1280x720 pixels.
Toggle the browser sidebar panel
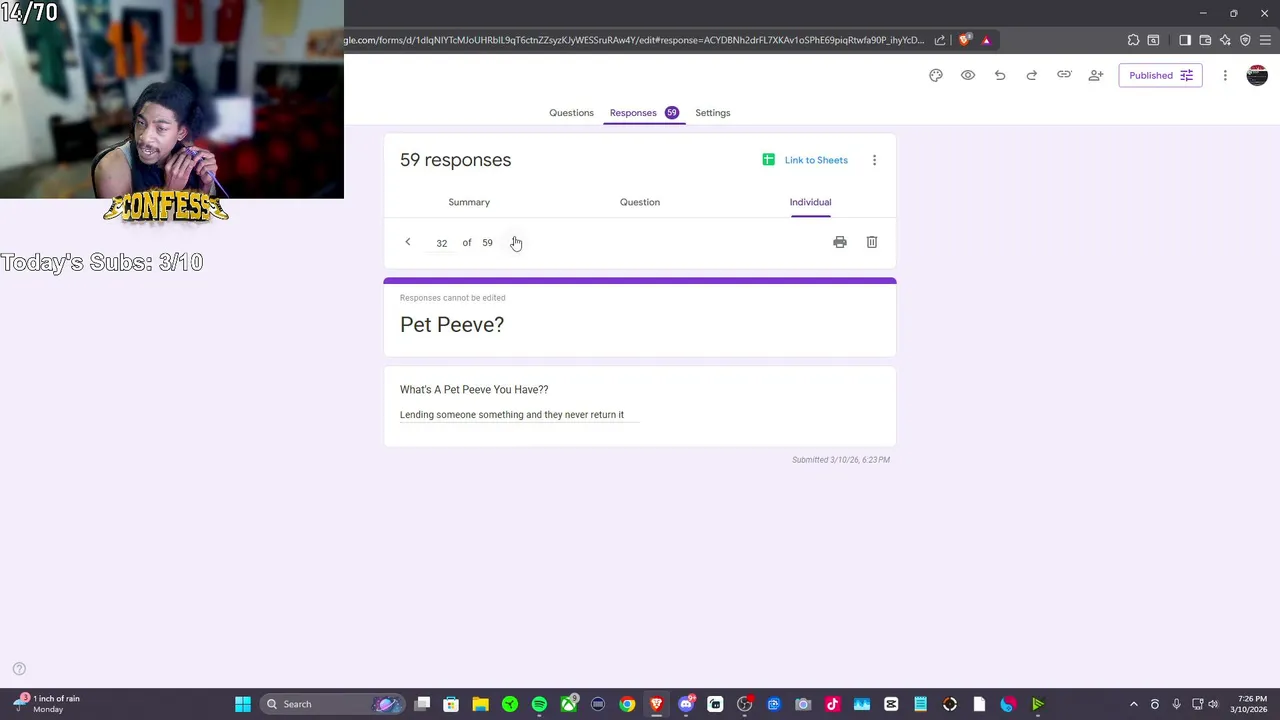[x=1185, y=40]
